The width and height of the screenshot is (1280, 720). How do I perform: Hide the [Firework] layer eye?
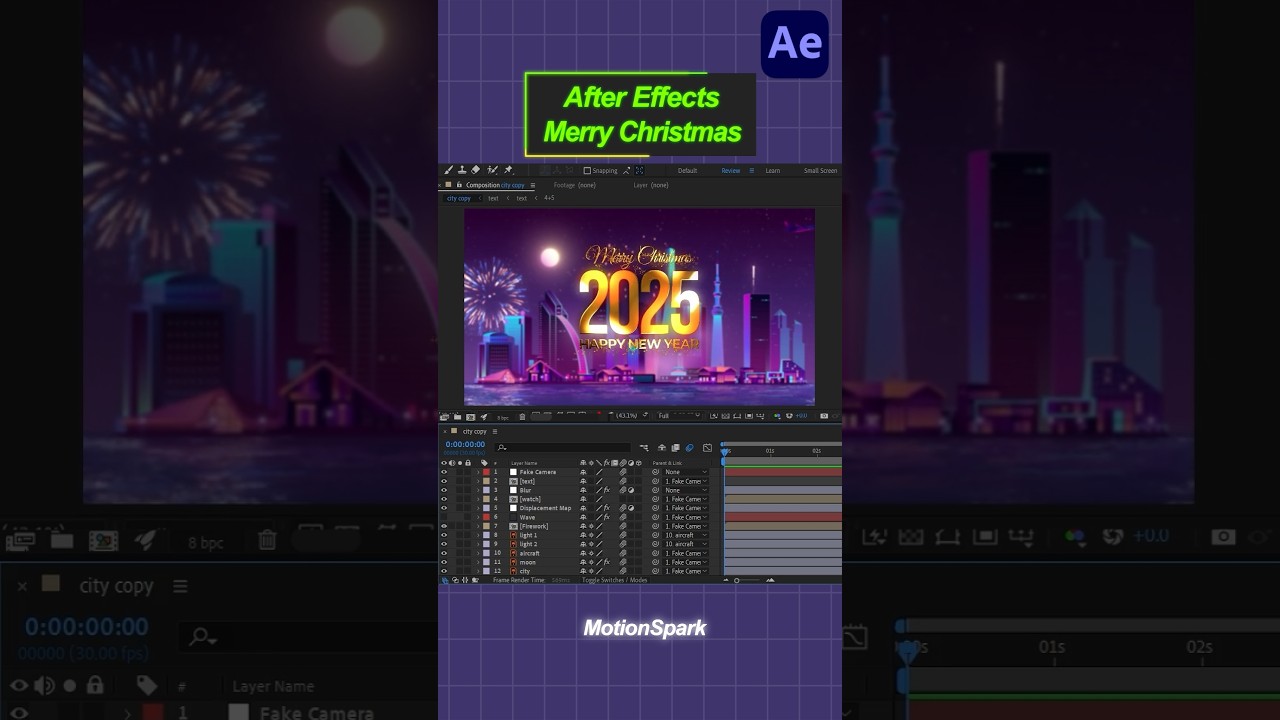(x=444, y=526)
